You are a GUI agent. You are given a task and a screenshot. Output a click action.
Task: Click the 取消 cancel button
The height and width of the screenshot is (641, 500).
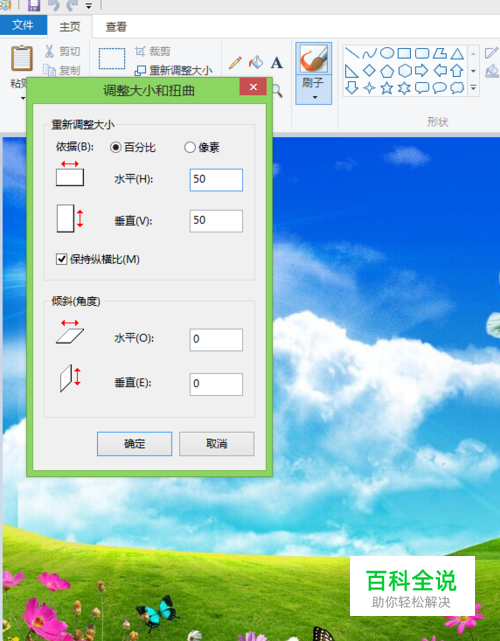pyautogui.click(x=217, y=444)
